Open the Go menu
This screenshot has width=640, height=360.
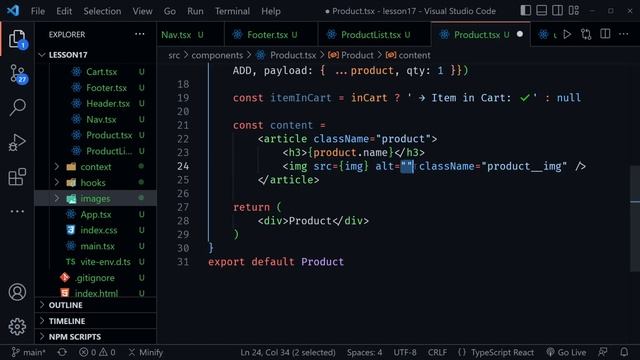pyautogui.click(x=170, y=11)
